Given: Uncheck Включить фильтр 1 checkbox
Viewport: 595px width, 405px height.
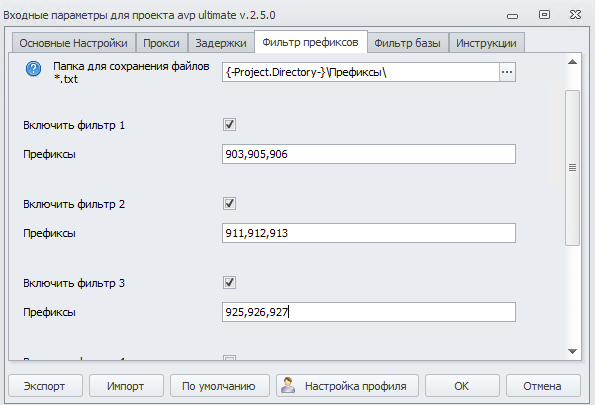Looking at the screenshot, I should coord(229,124).
